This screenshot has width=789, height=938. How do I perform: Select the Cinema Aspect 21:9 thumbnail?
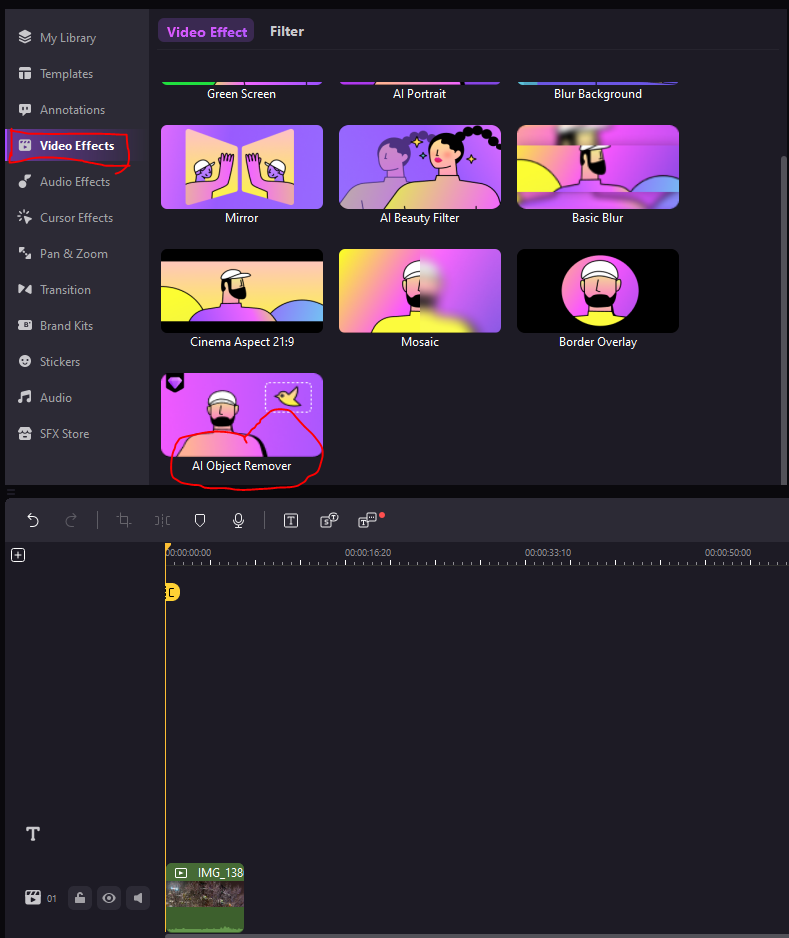pyautogui.click(x=242, y=291)
